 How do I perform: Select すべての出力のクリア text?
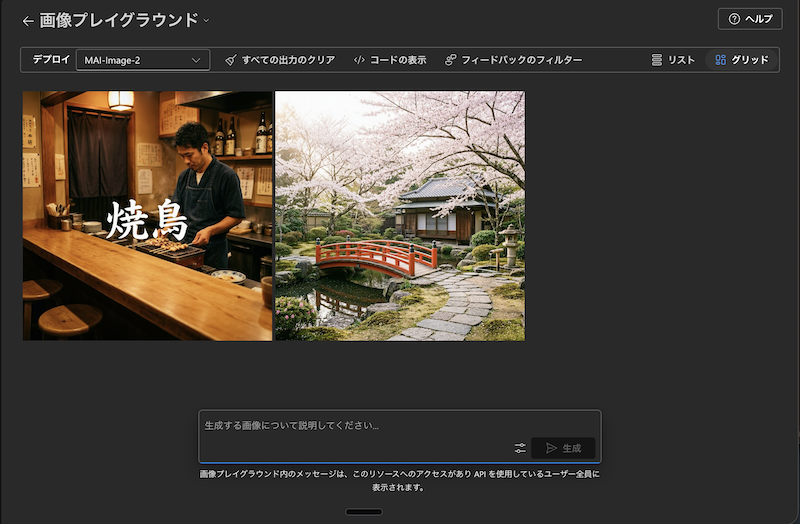(288, 60)
